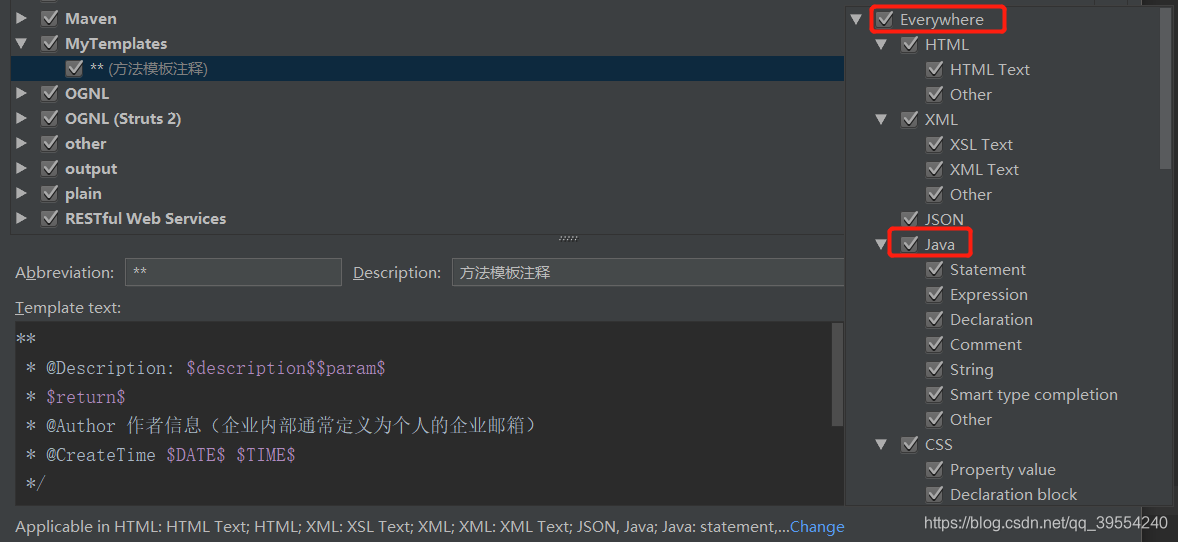
Task: Toggle the XML Text checkbox
Action: click(x=934, y=169)
